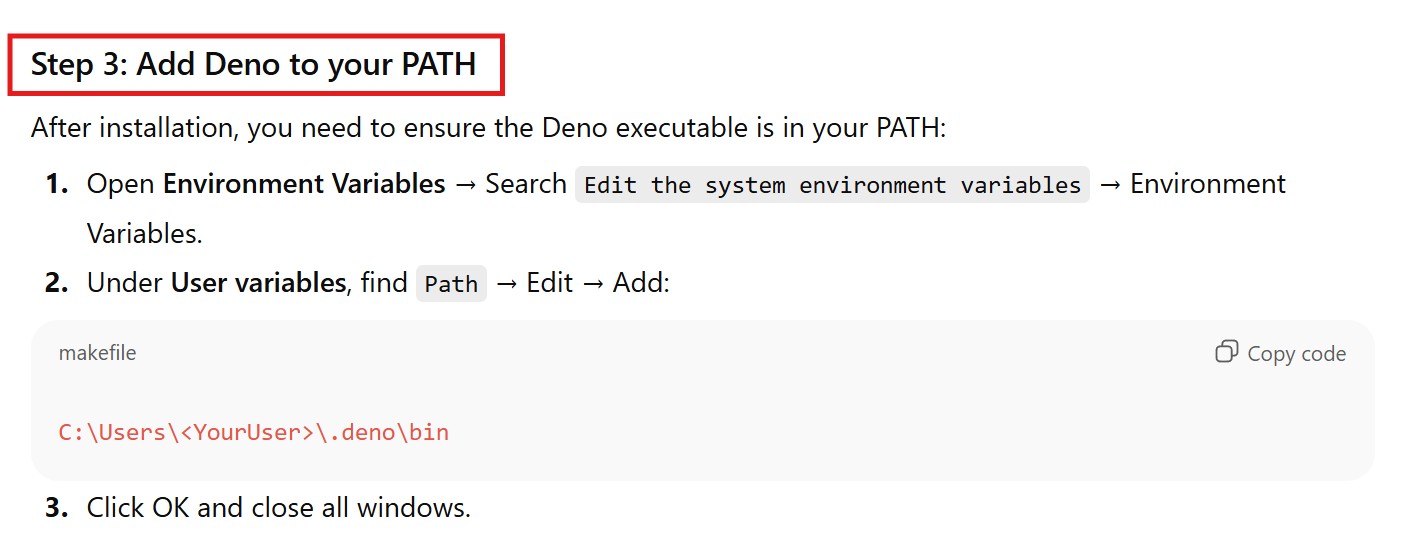Click list number "2." of the steps
The height and width of the screenshot is (553, 1420).
pyautogui.click(x=56, y=284)
